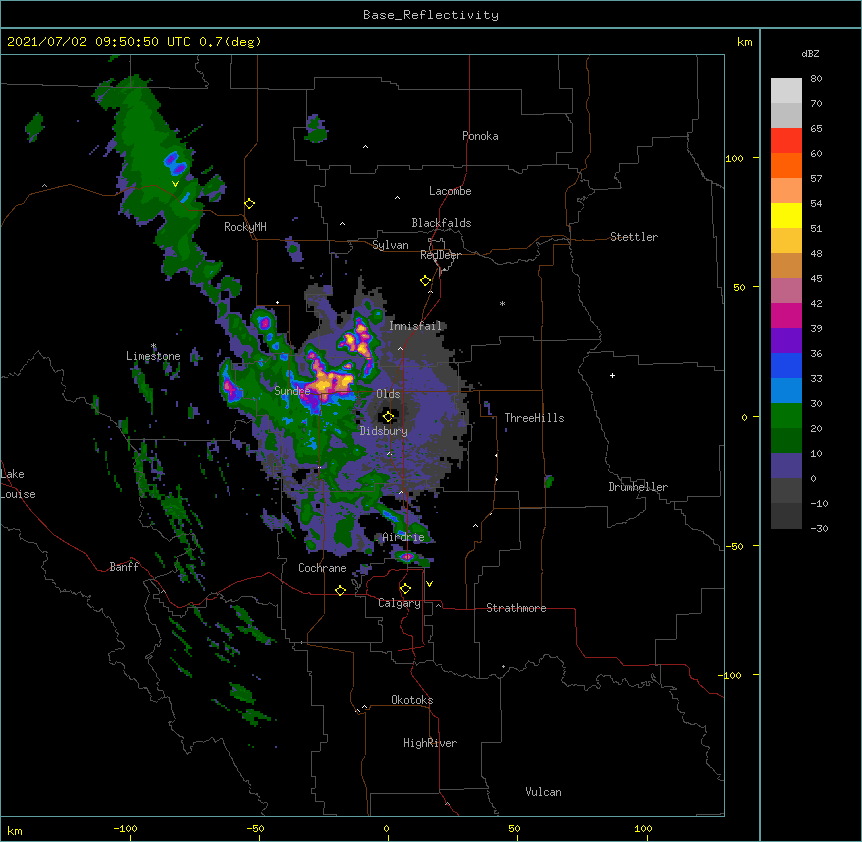Click the Sylvan city label
Image resolution: width=862 pixels, height=842 pixels.
click(x=390, y=245)
